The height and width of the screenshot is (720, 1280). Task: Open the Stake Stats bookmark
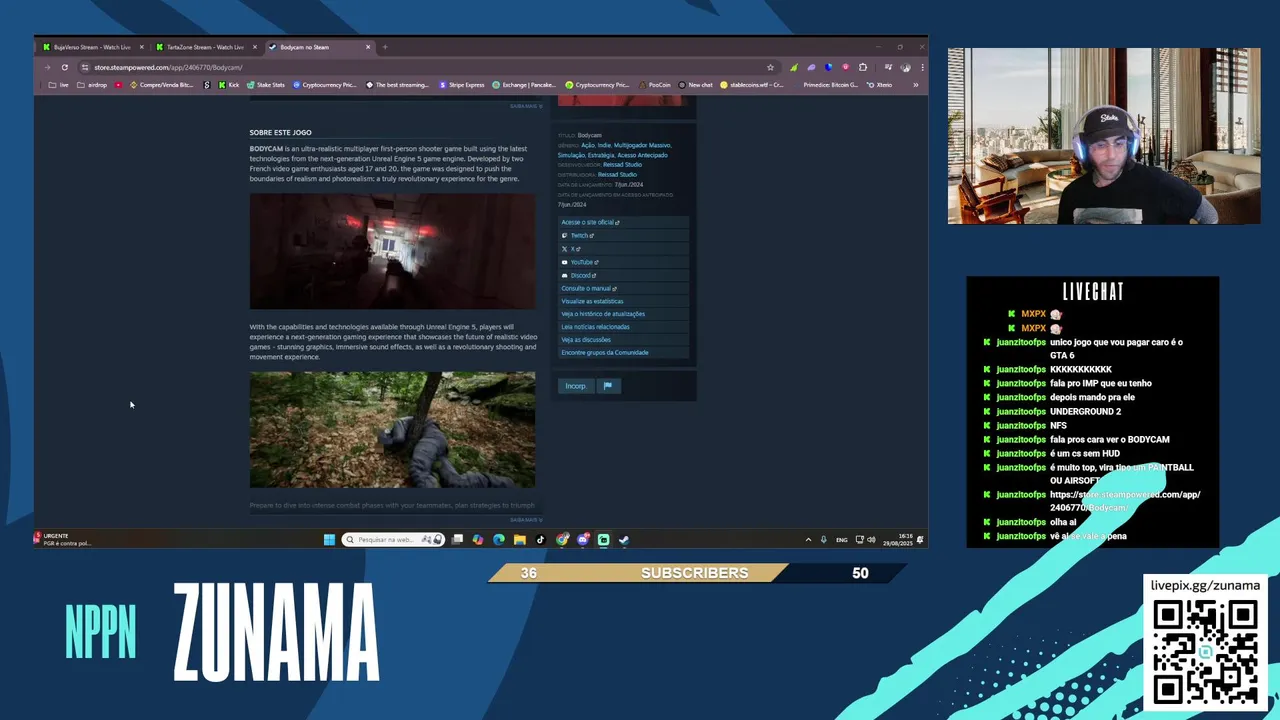(x=266, y=85)
